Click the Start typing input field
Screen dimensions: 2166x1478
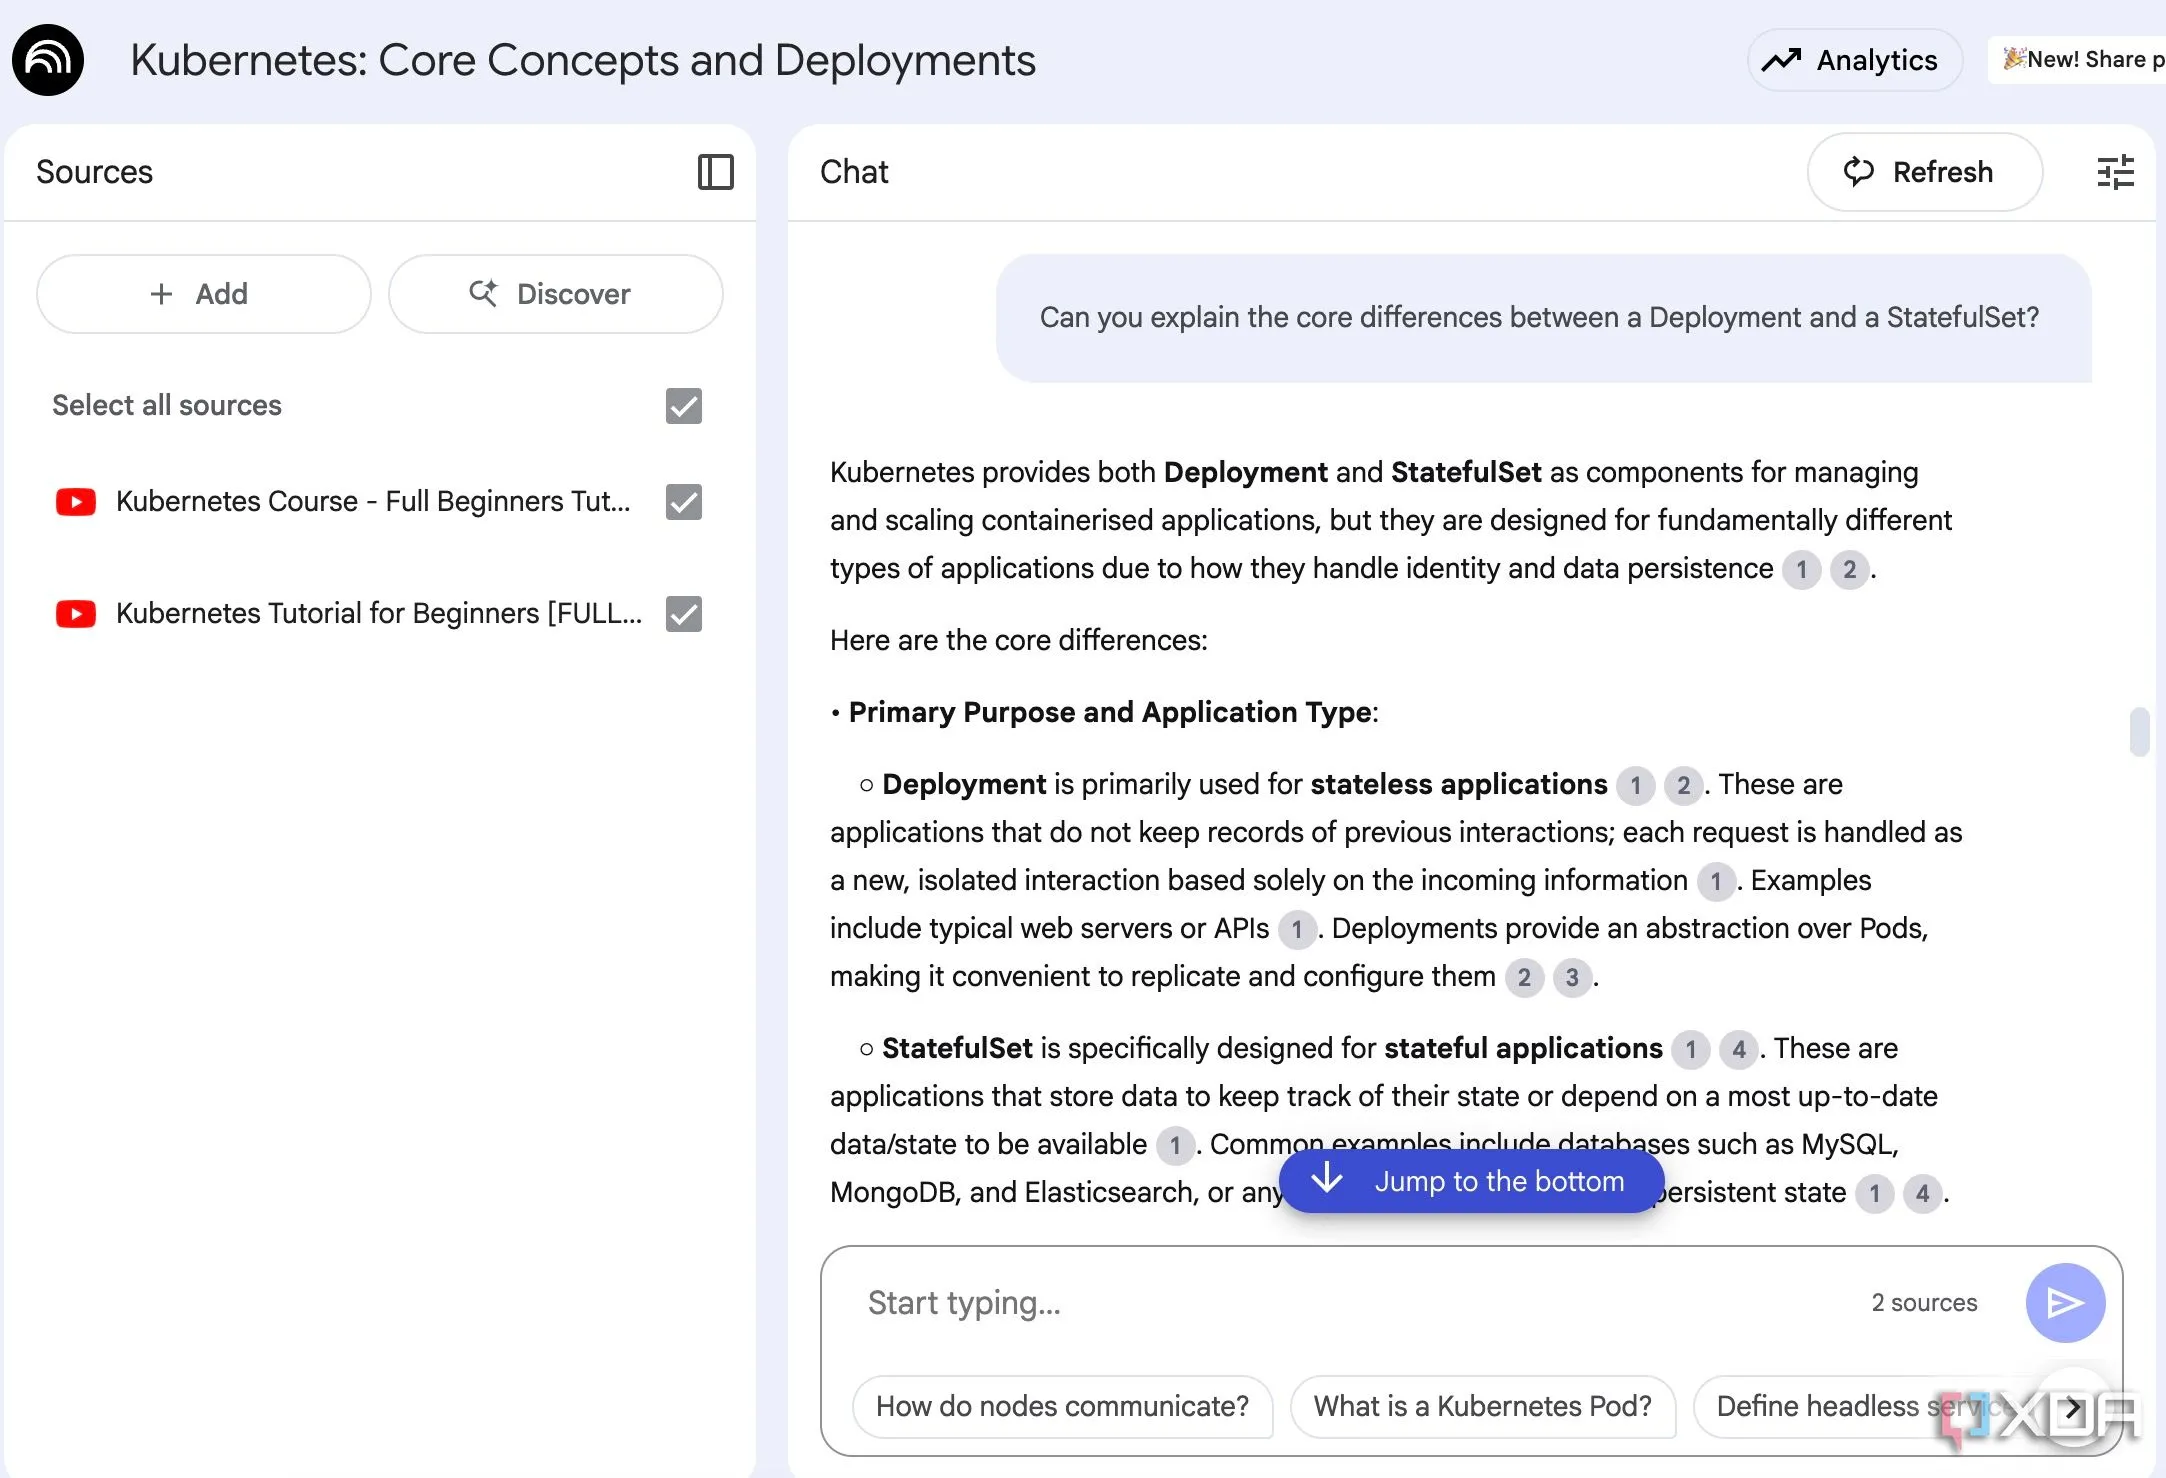click(1350, 1303)
